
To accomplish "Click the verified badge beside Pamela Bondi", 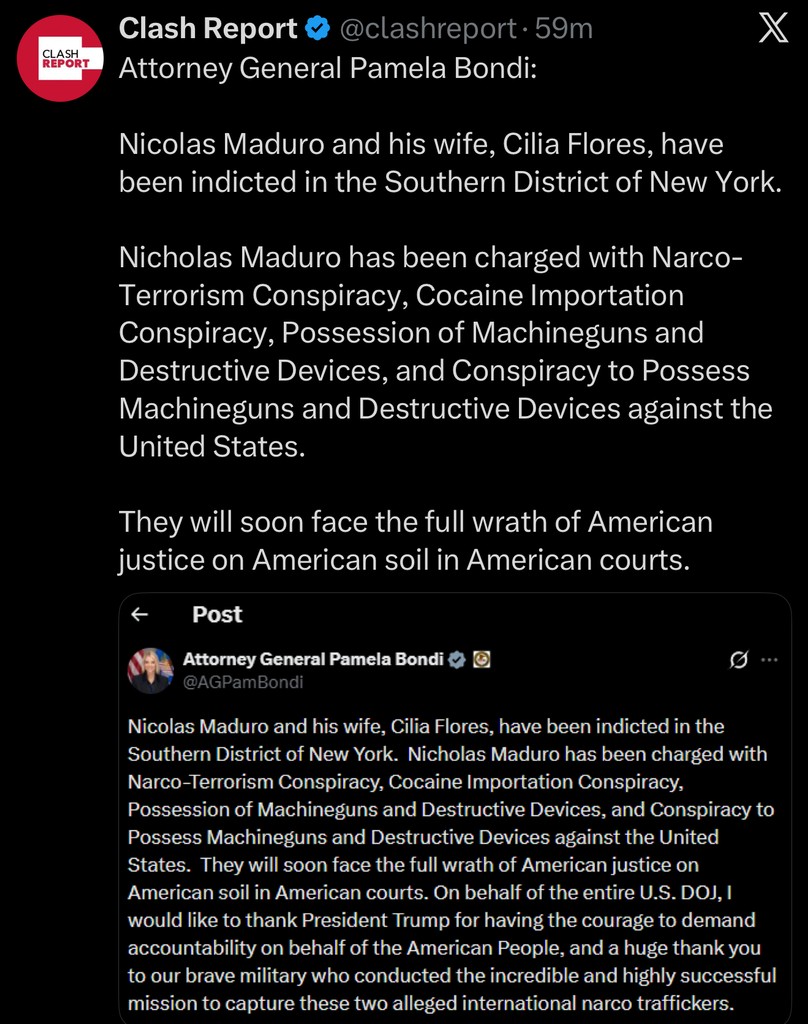I will click(x=457, y=659).
